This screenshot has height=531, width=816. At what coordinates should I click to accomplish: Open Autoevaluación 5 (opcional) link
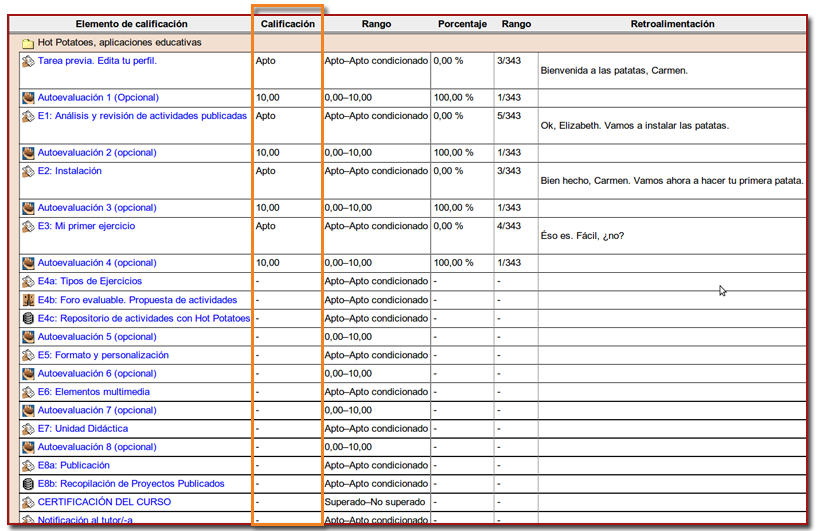tap(97, 337)
